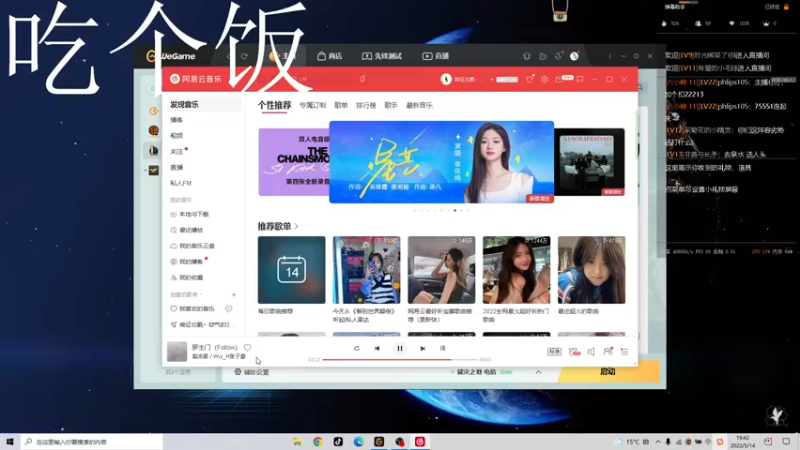Switch to the 最新音乐 tab
Viewport: 800px width, 450px height.
(419, 105)
